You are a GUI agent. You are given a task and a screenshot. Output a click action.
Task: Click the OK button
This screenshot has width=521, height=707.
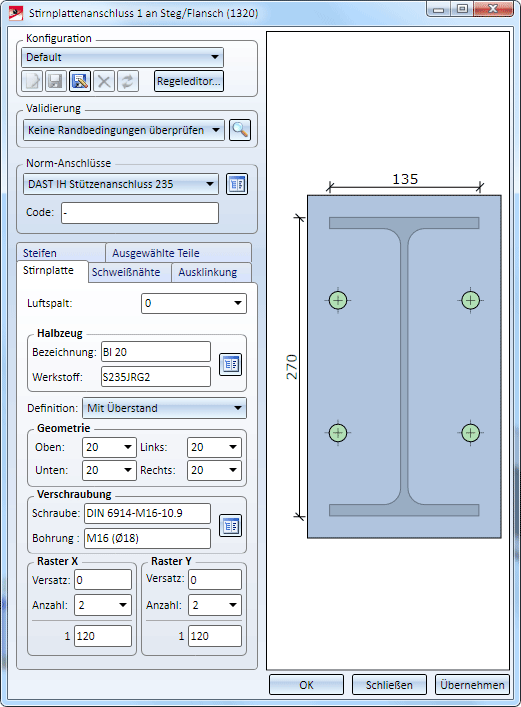click(x=306, y=685)
